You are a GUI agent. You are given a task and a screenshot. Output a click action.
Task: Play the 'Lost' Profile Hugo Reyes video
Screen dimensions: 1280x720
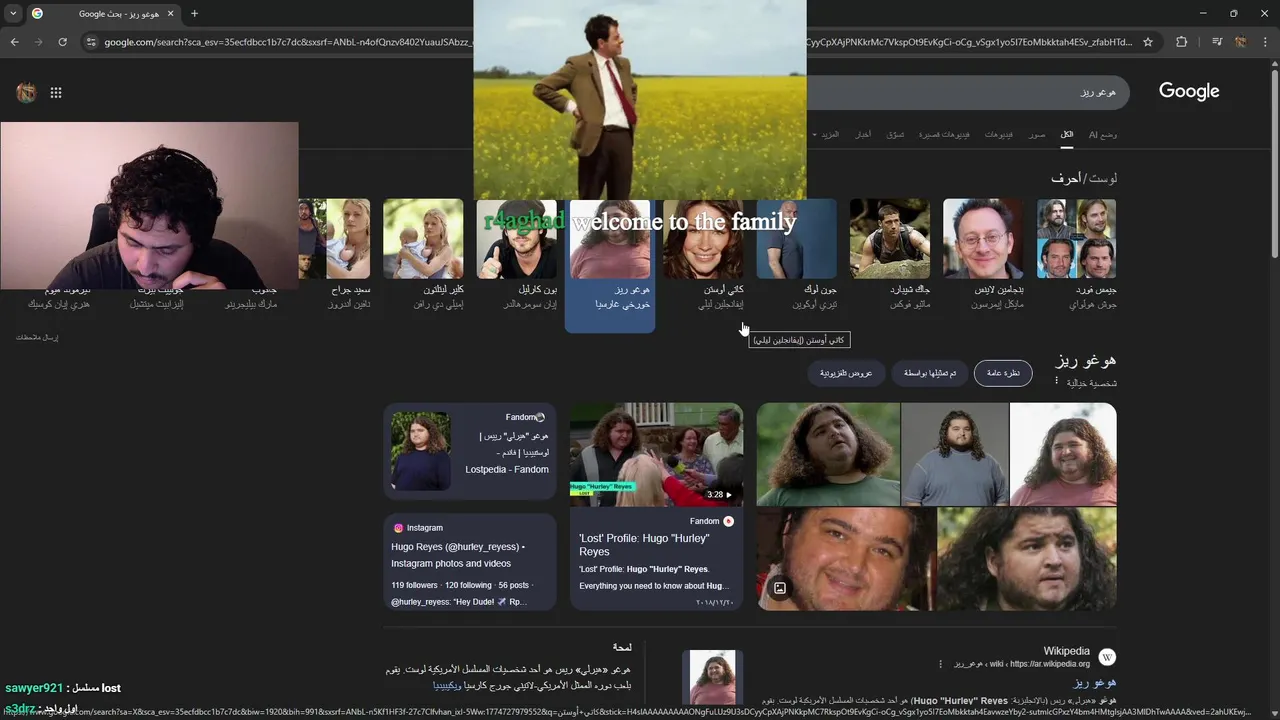(x=656, y=455)
